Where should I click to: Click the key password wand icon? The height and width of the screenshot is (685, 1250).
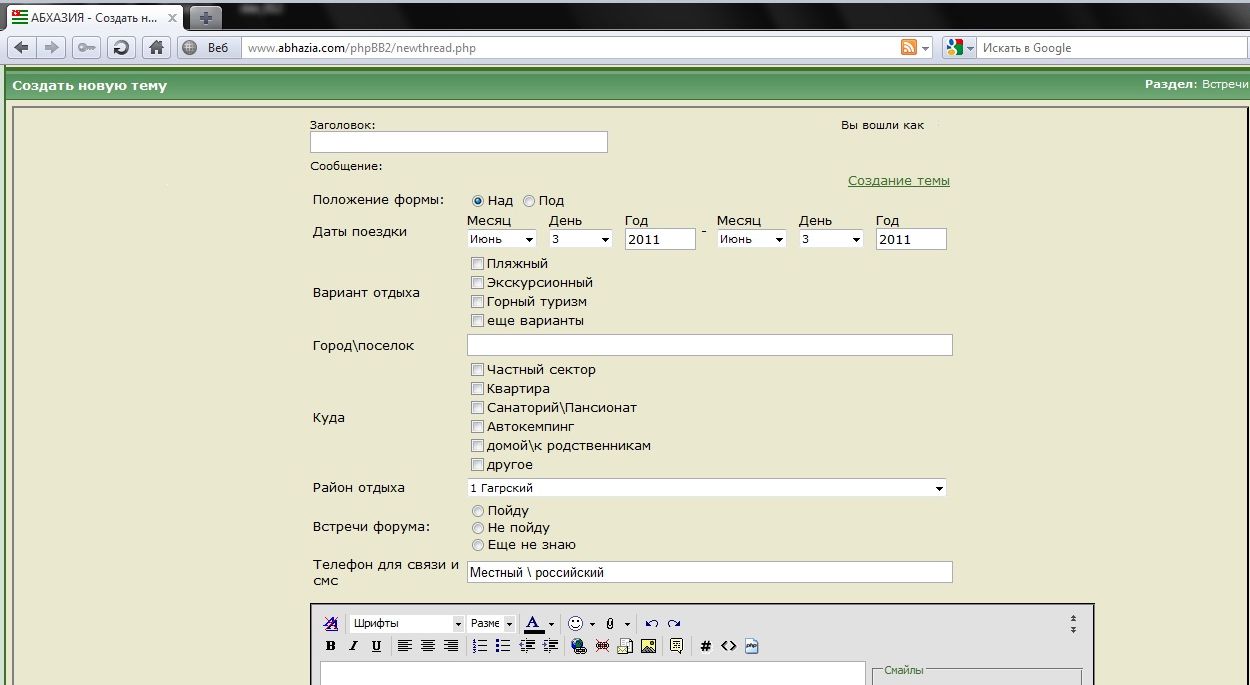[86, 47]
